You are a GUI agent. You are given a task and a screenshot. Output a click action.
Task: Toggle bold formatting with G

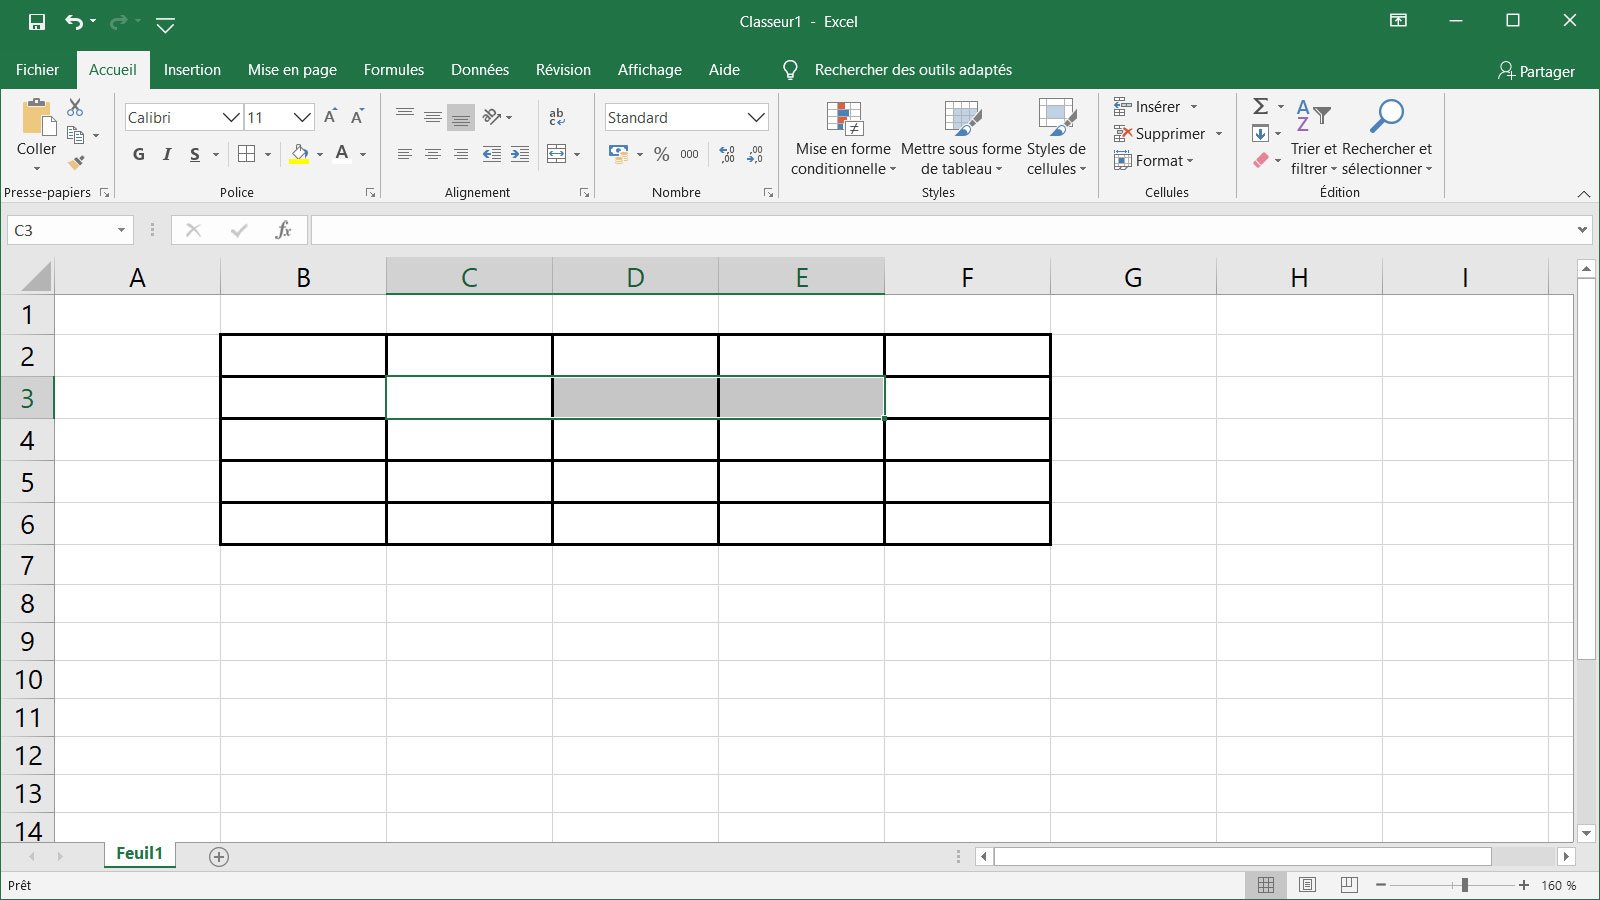pyautogui.click(x=139, y=154)
